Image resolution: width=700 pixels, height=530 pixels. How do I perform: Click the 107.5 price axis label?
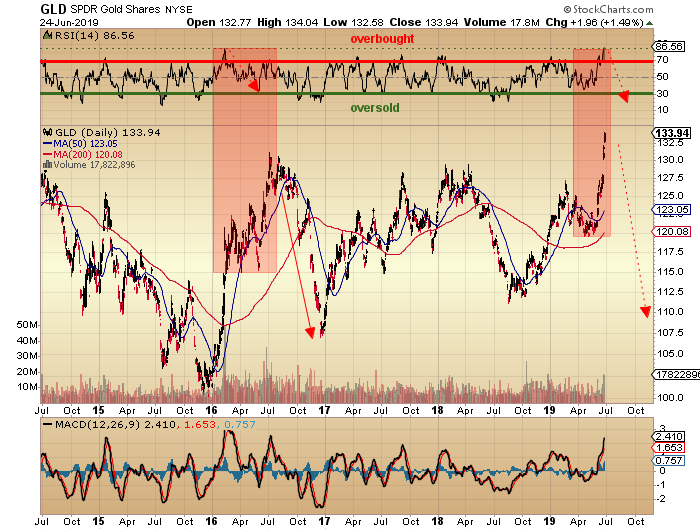click(670, 333)
